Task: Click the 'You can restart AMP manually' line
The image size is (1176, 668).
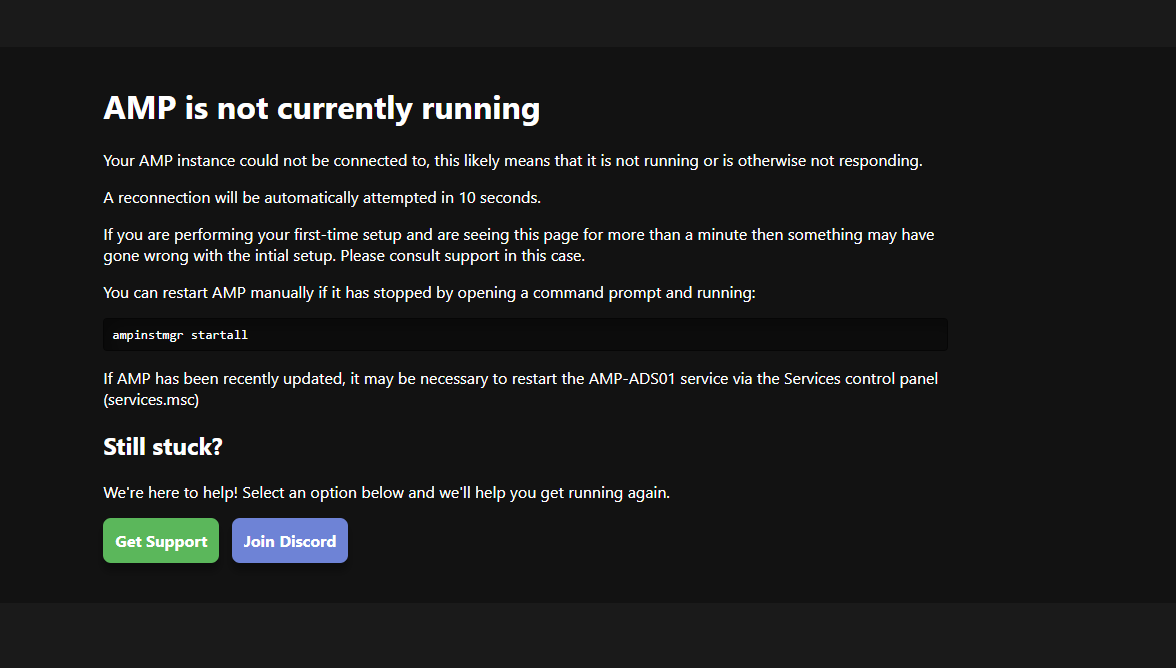Action: pos(429,293)
